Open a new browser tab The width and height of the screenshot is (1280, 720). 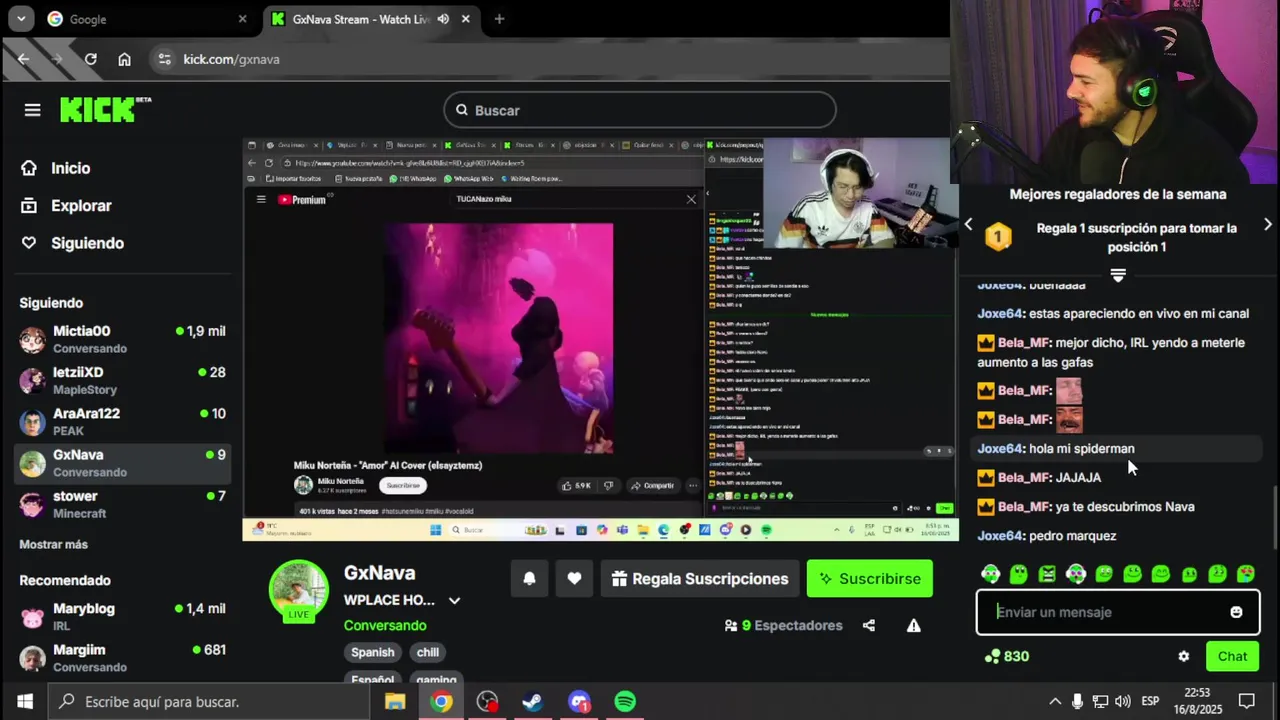tap(499, 19)
